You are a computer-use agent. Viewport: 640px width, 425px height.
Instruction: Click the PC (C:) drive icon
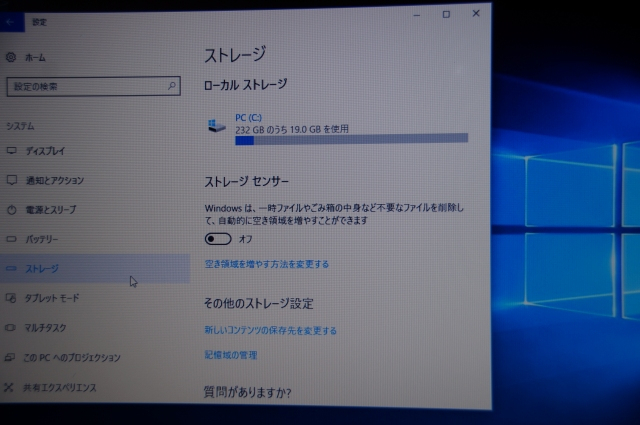214,123
